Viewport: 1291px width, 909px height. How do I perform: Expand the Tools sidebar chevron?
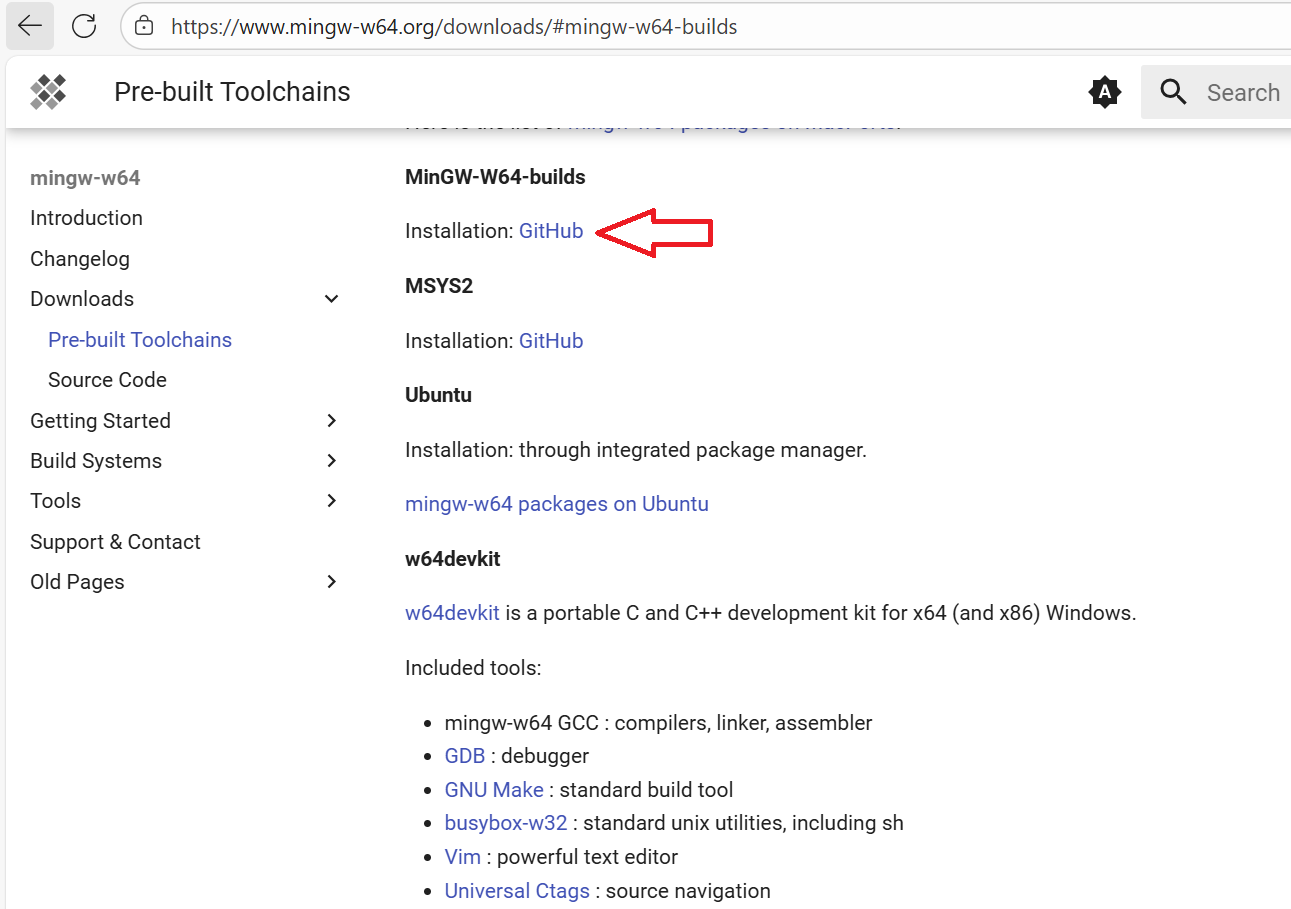pyautogui.click(x=332, y=501)
